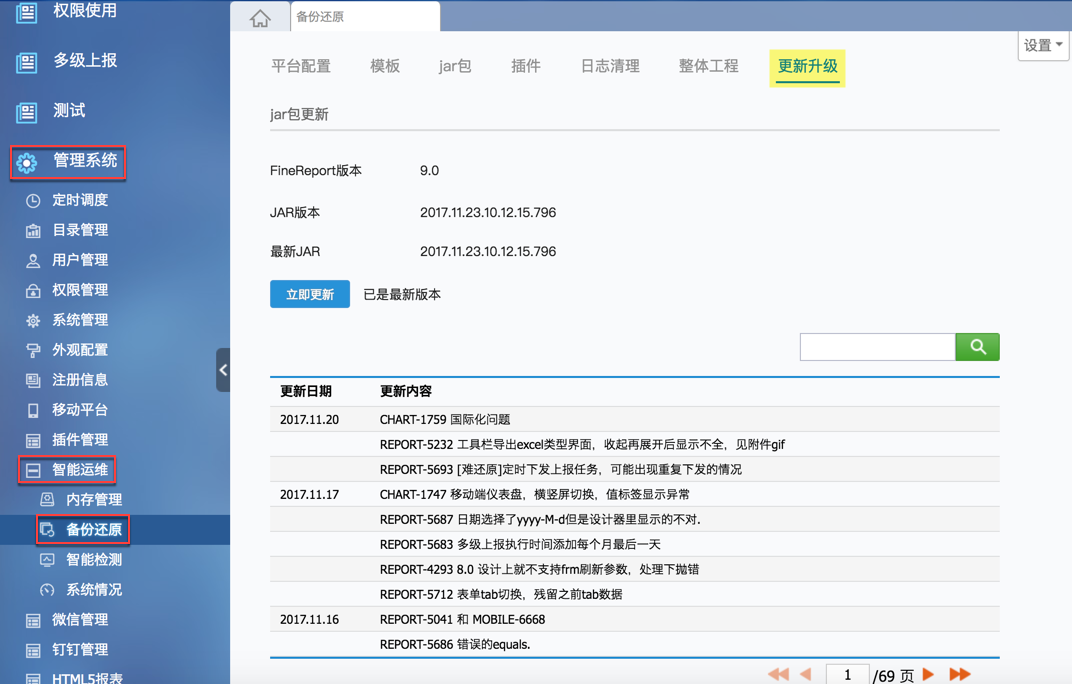This screenshot has width=1072, height=684.
Task: Switch to the 模板 tab
Action: [x=385, y=66]
